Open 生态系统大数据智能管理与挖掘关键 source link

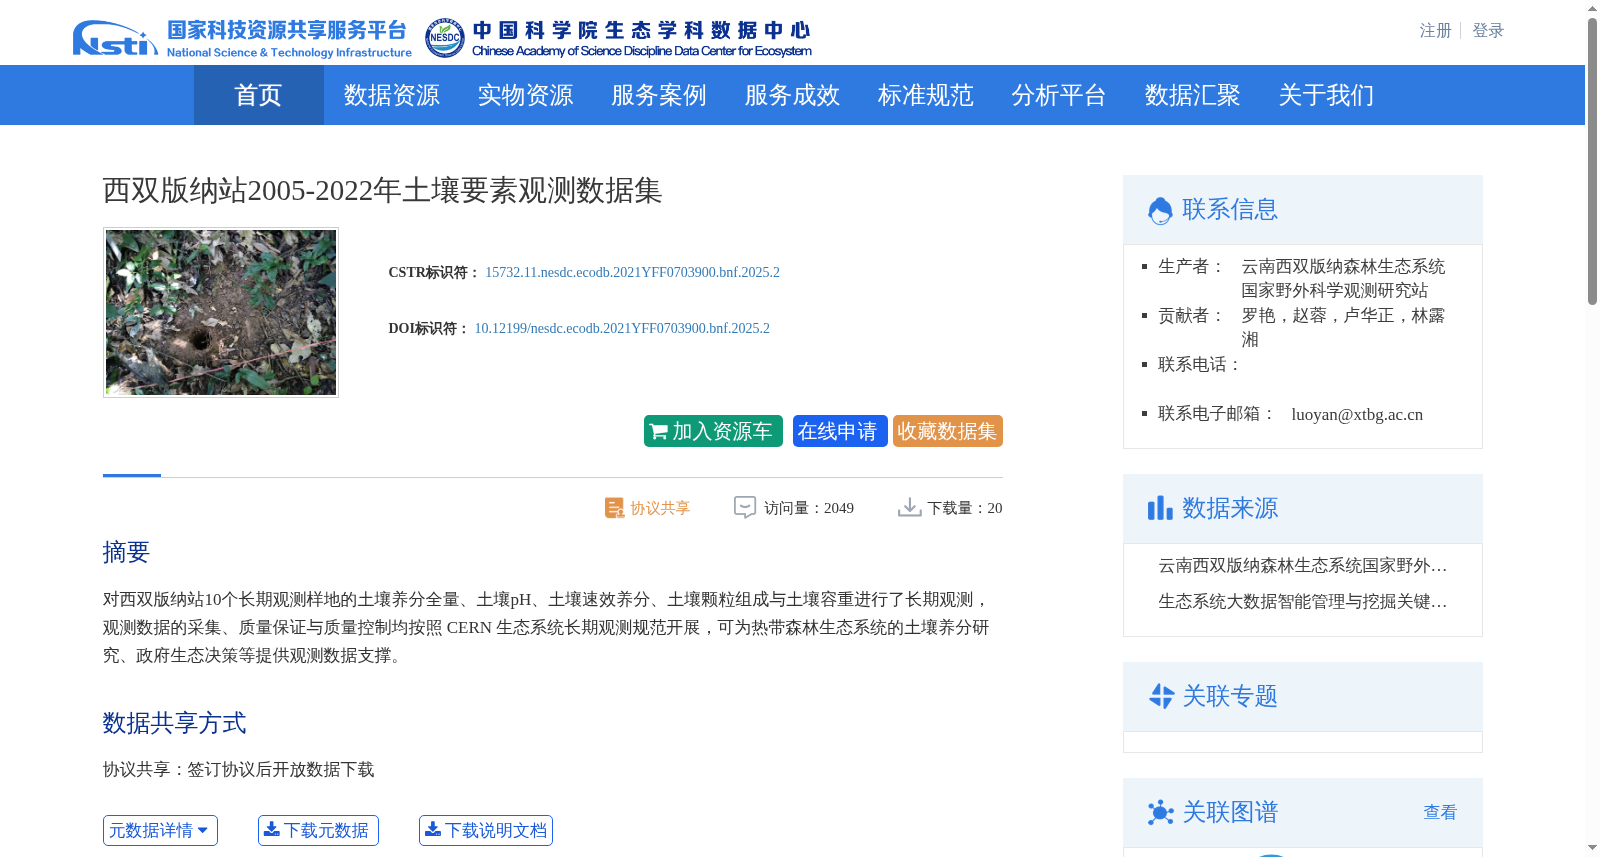pos(1303,602)
